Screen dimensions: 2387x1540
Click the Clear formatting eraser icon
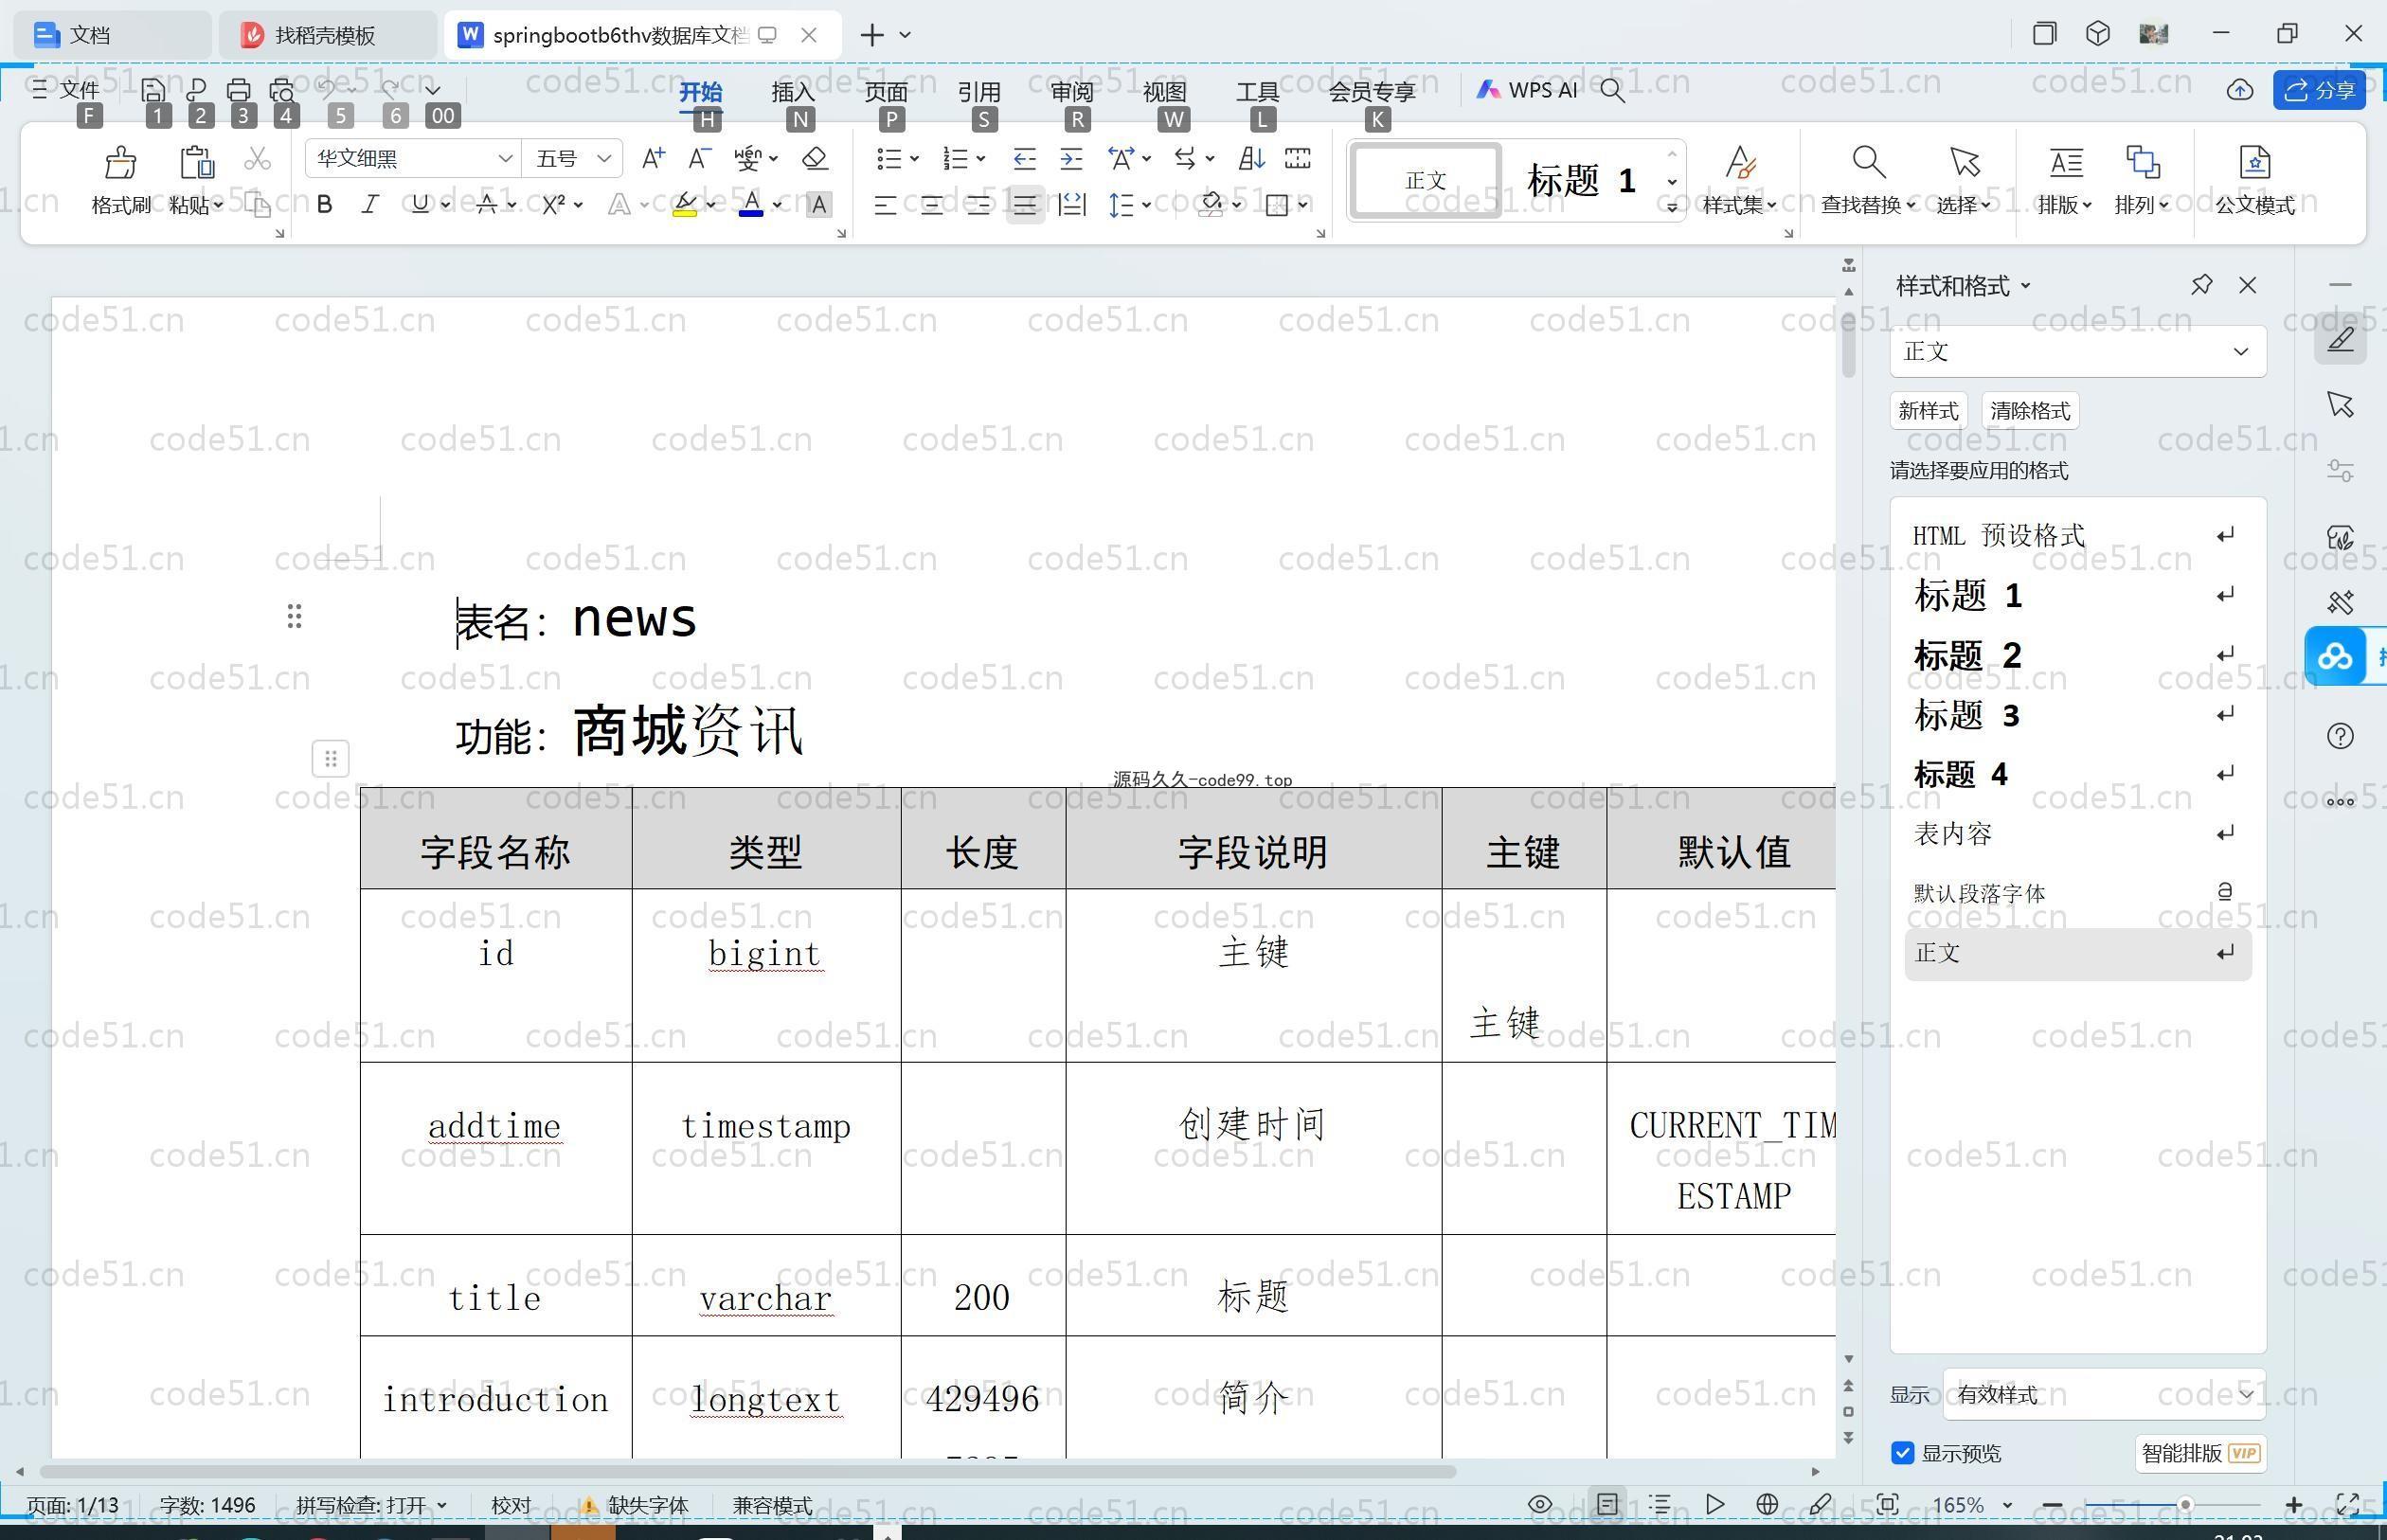[815, 158]
